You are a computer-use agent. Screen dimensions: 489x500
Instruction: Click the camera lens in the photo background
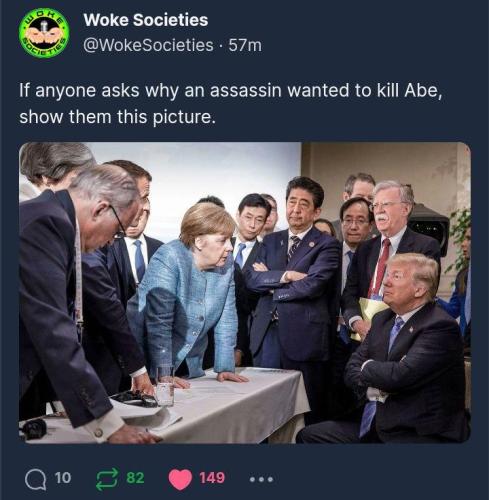point(429,230)
